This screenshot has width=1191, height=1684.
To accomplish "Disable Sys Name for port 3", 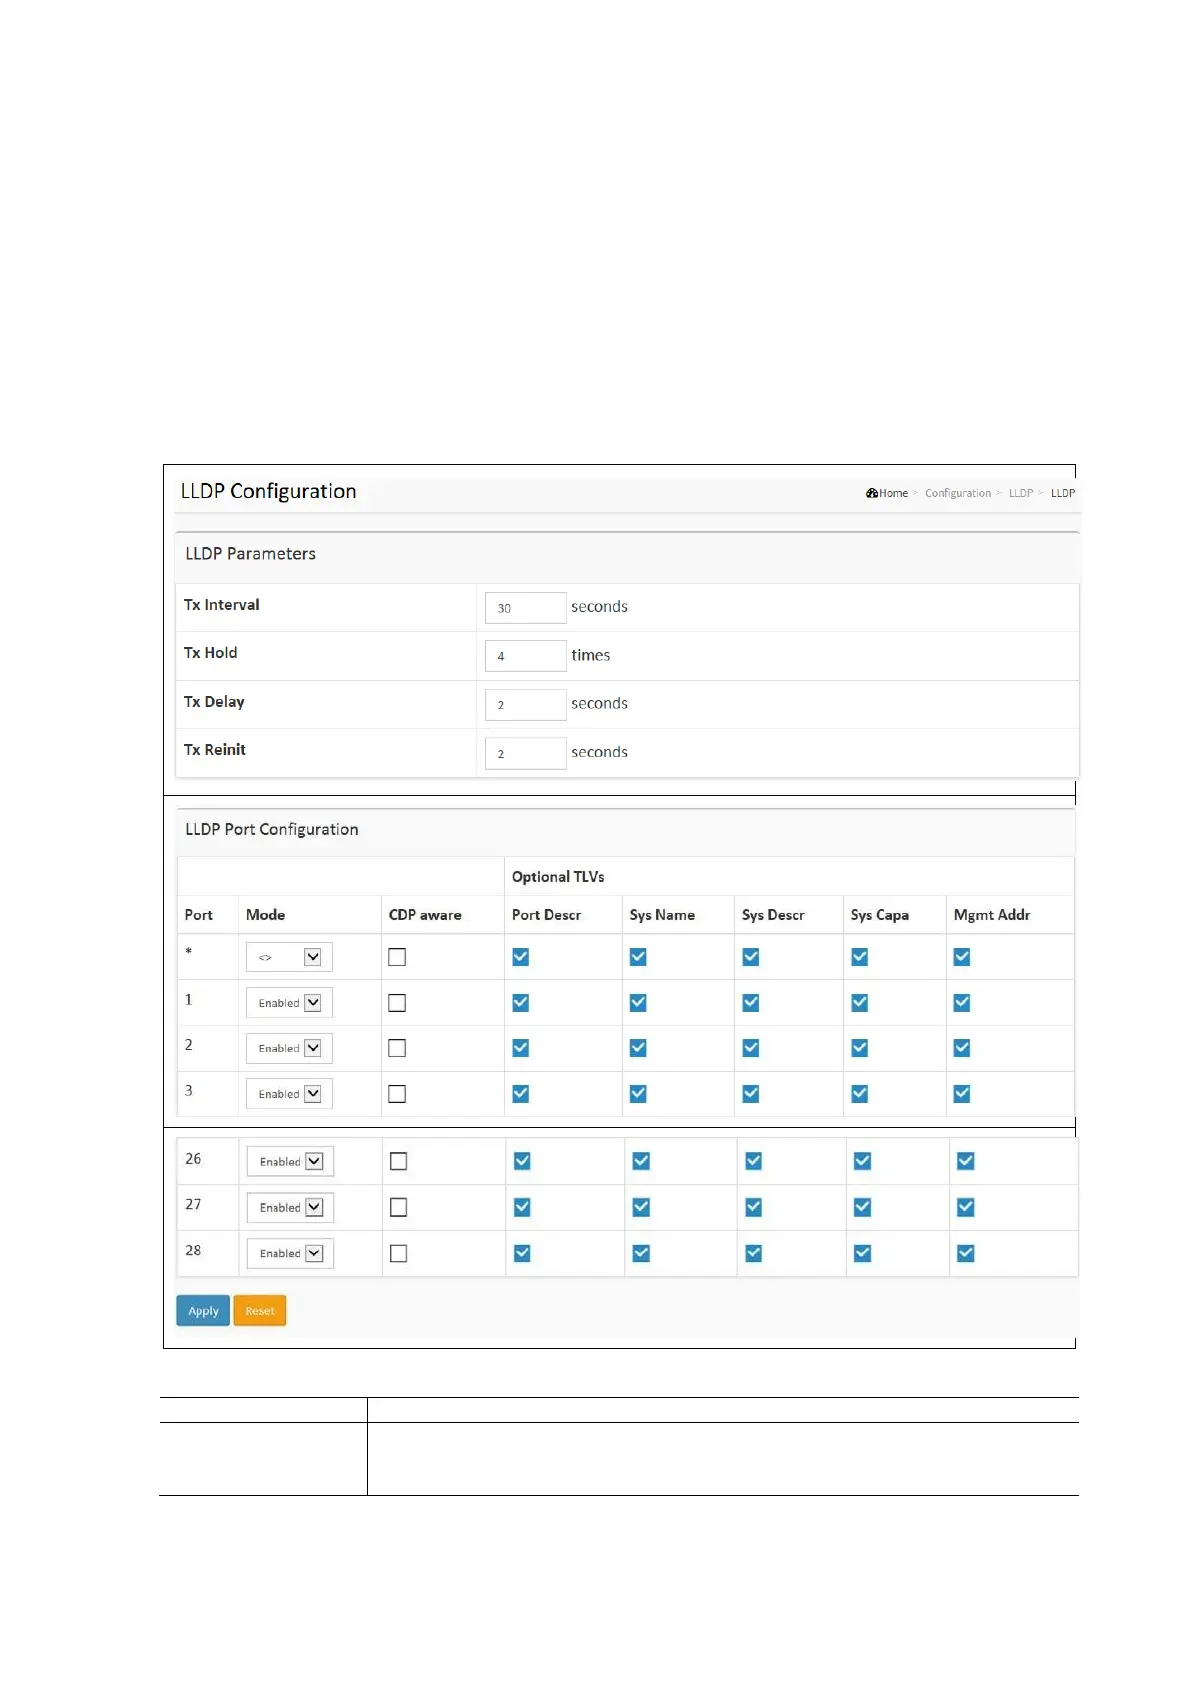I will [x=638, y=1094].
